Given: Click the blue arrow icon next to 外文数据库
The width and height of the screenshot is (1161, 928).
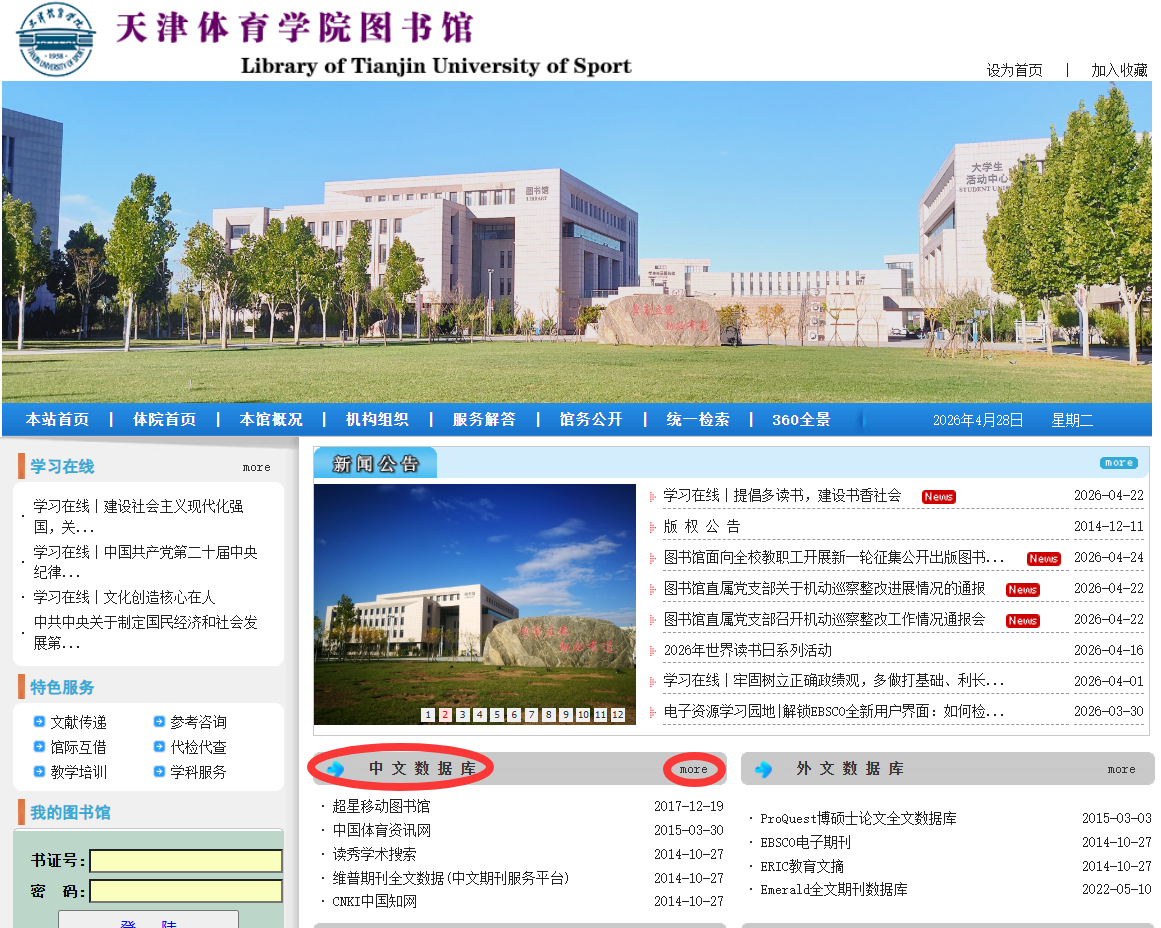Looking at the screenshot, I should pyautogui.click(x=764, y=769).
